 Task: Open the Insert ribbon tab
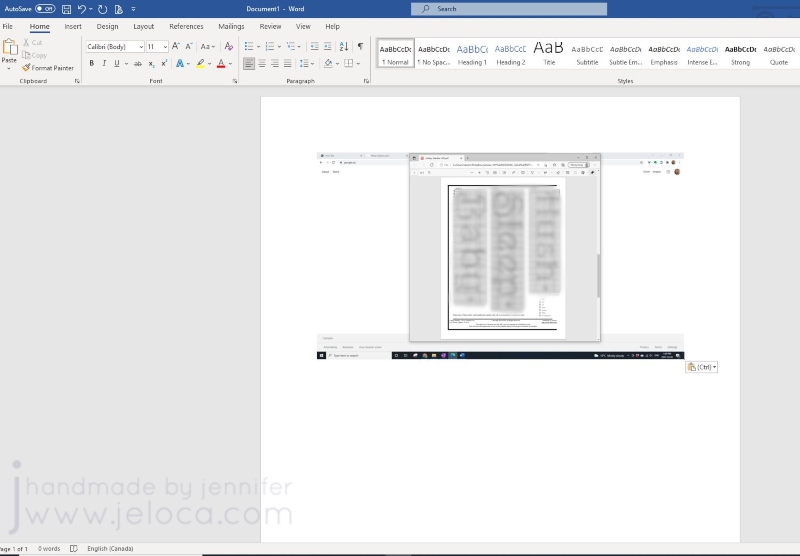73,27
